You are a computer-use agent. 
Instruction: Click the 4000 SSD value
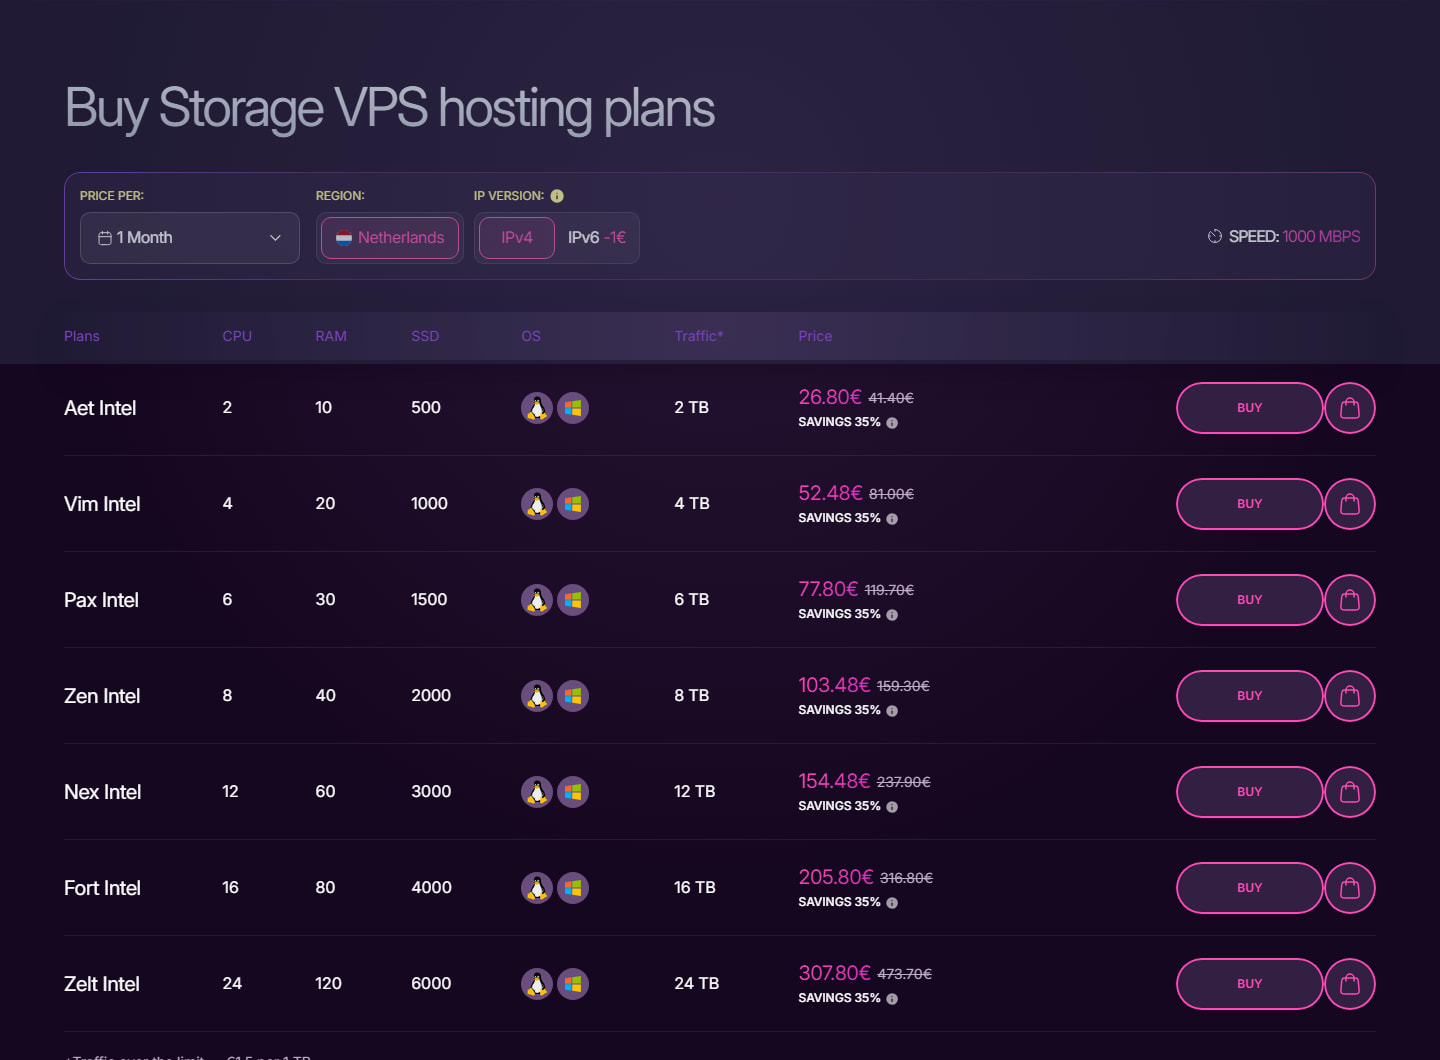[431, 887]
